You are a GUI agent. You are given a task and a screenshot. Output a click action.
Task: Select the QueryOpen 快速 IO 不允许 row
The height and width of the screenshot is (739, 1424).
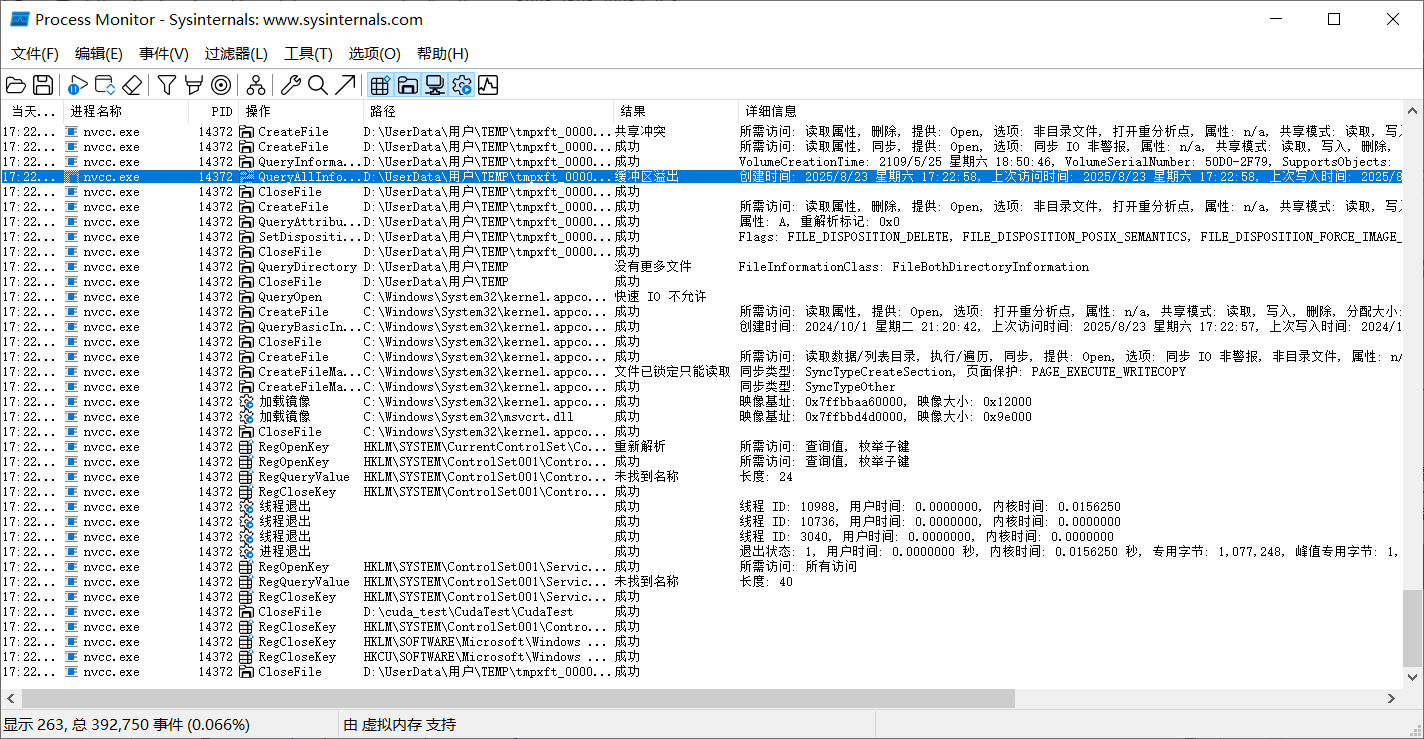(x=701, y=297)
